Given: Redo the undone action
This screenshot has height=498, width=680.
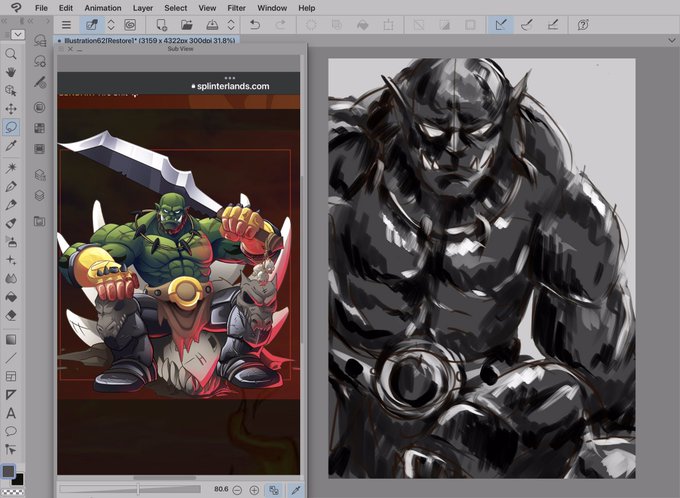Looking at the screenshot, I should (281, 25).
